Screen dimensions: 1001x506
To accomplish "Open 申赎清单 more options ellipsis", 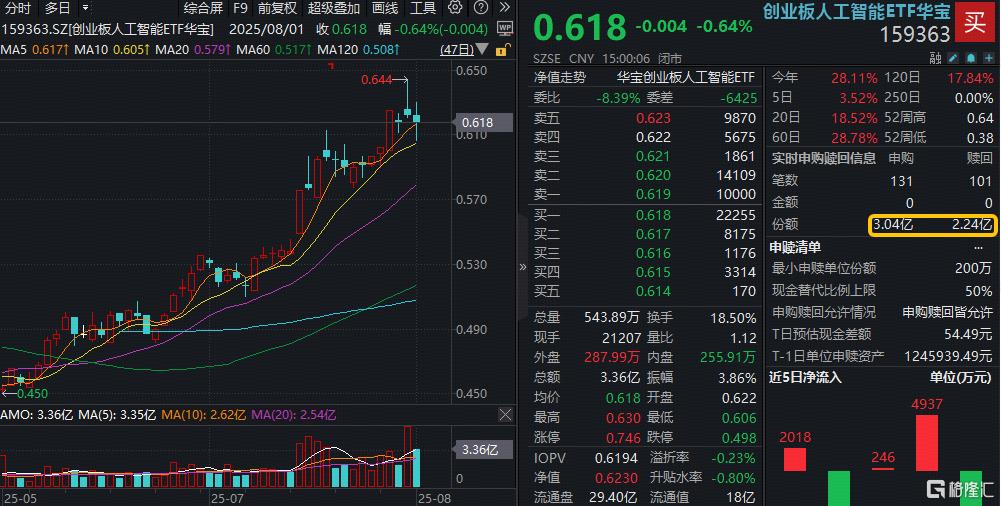I will coord(979,247).
